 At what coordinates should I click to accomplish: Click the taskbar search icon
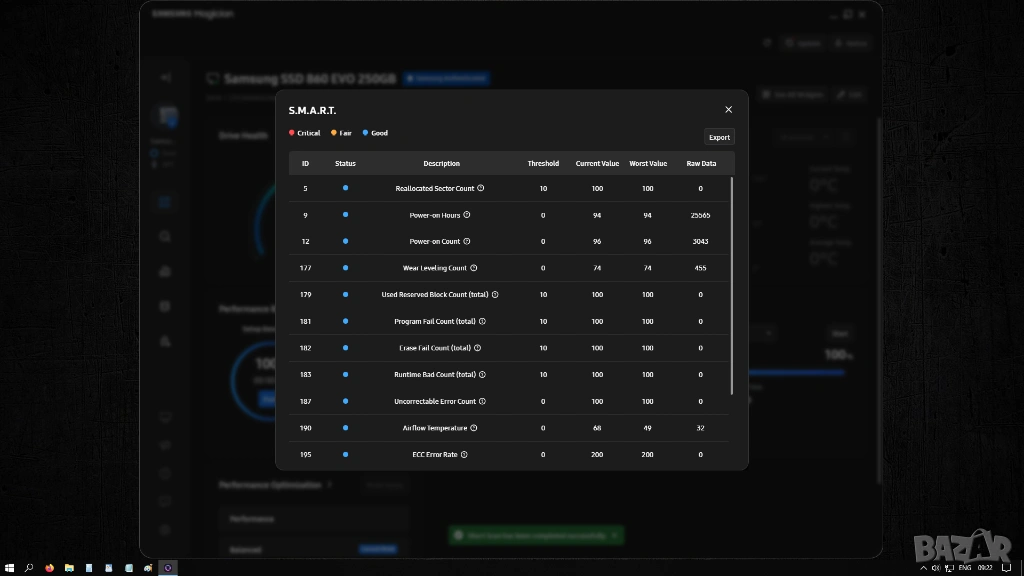point(29,567)
